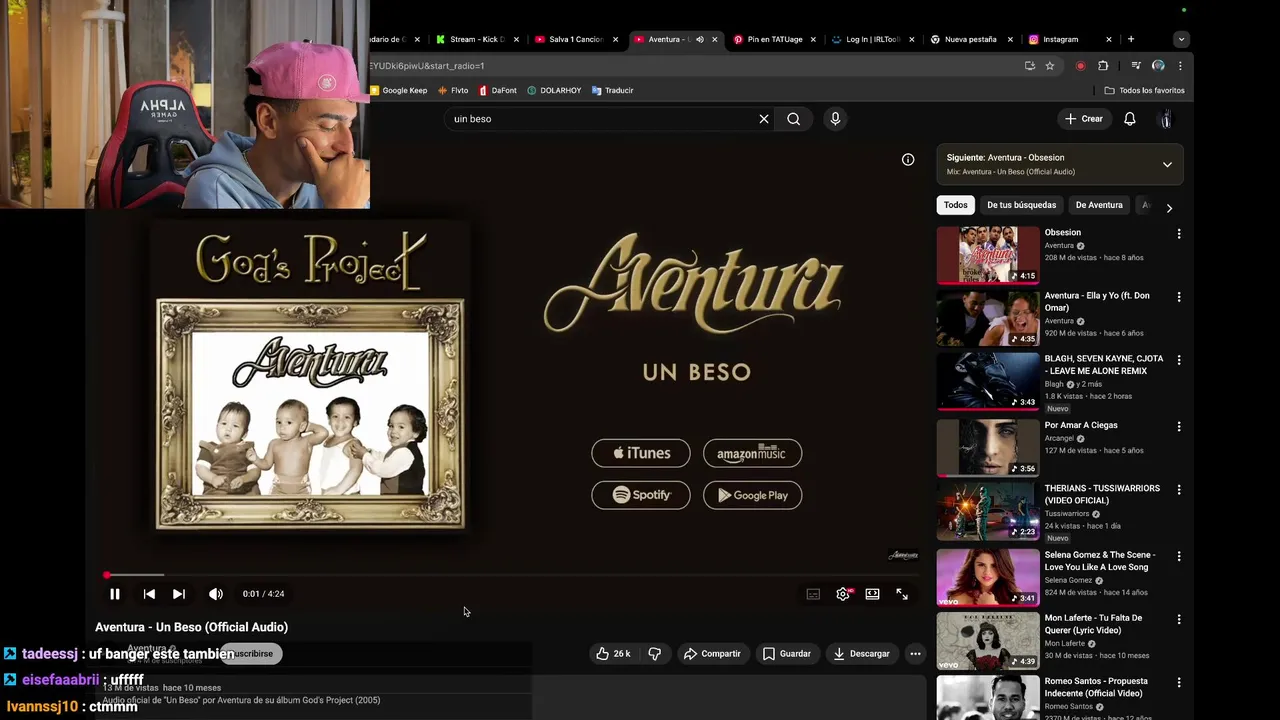The width and height of the screenshot is (1280, 720).
Task: Open options for Leave Me Alone Remix
Action: (1179, 360)
